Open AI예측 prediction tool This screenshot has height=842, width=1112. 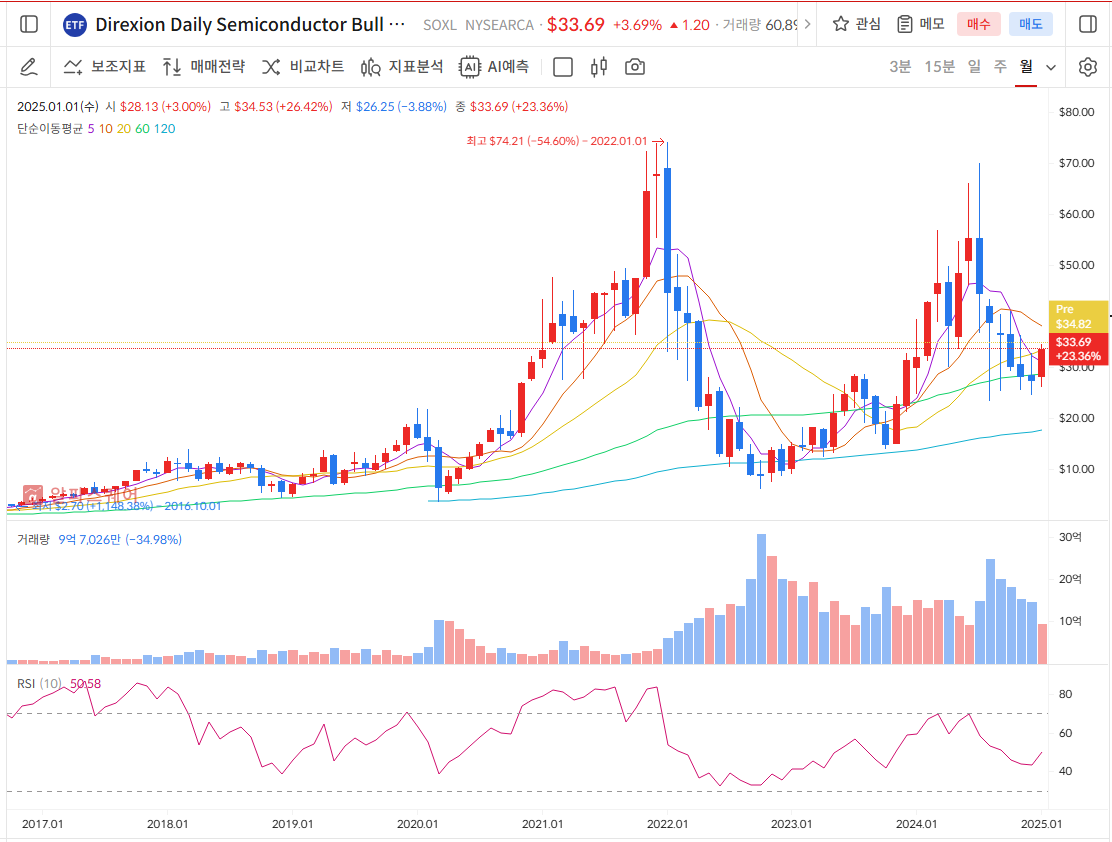[x=494, y=67]
